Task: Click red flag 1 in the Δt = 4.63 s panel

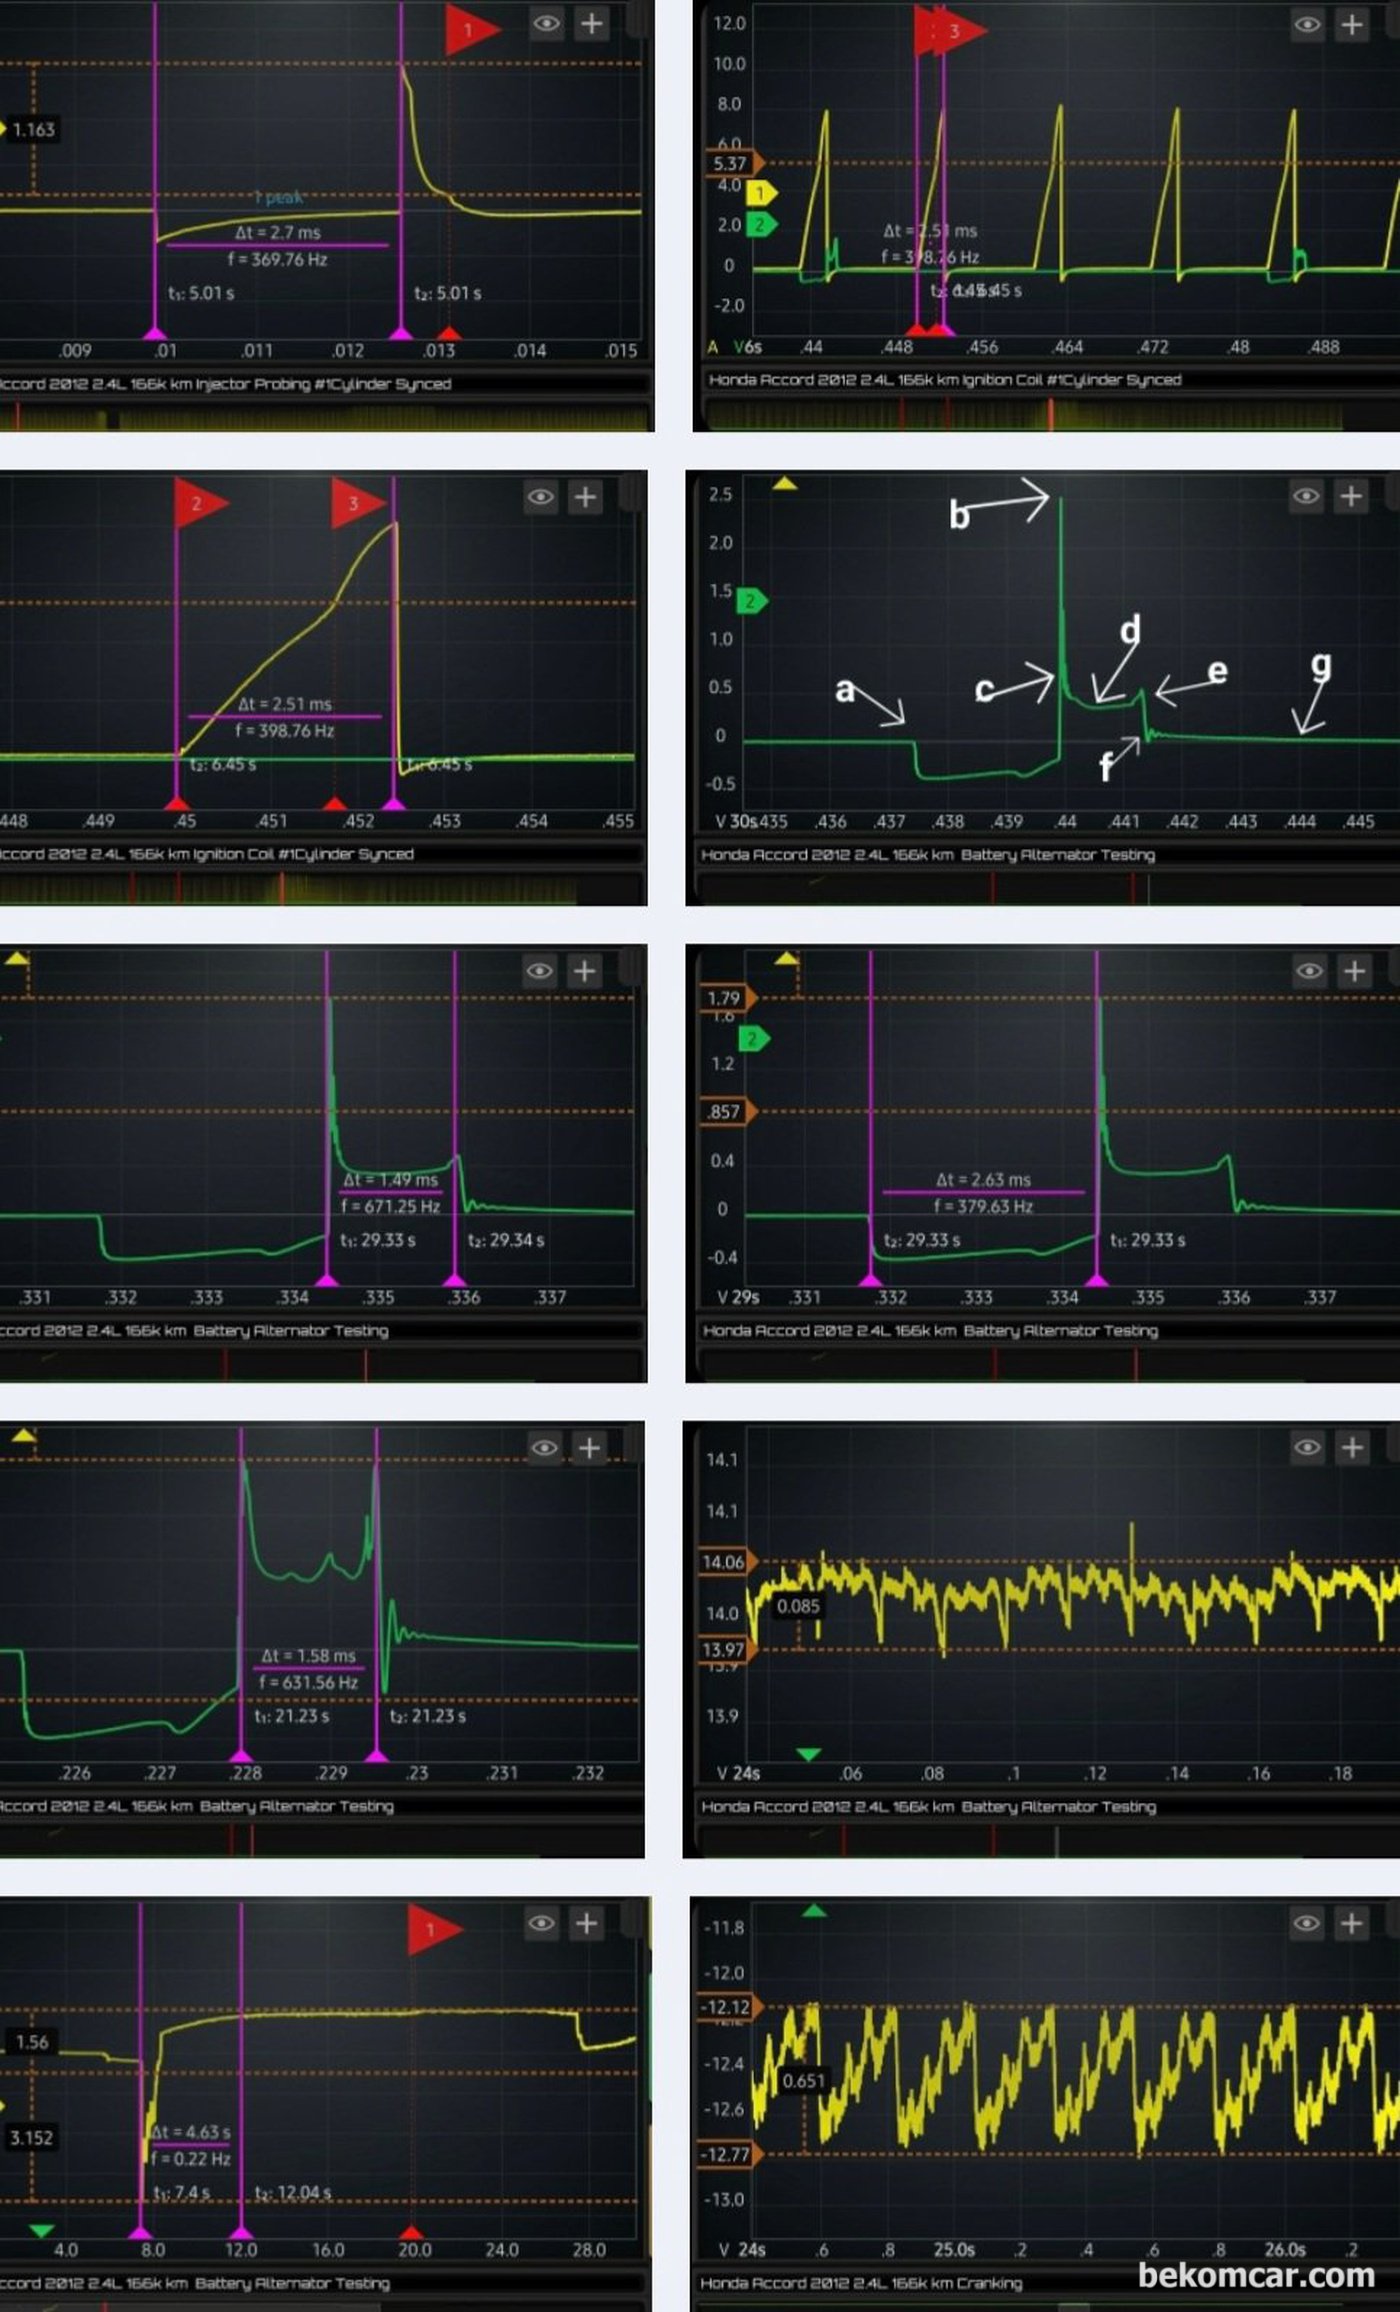Action: pyautogui.click(x=432, y=1930)
